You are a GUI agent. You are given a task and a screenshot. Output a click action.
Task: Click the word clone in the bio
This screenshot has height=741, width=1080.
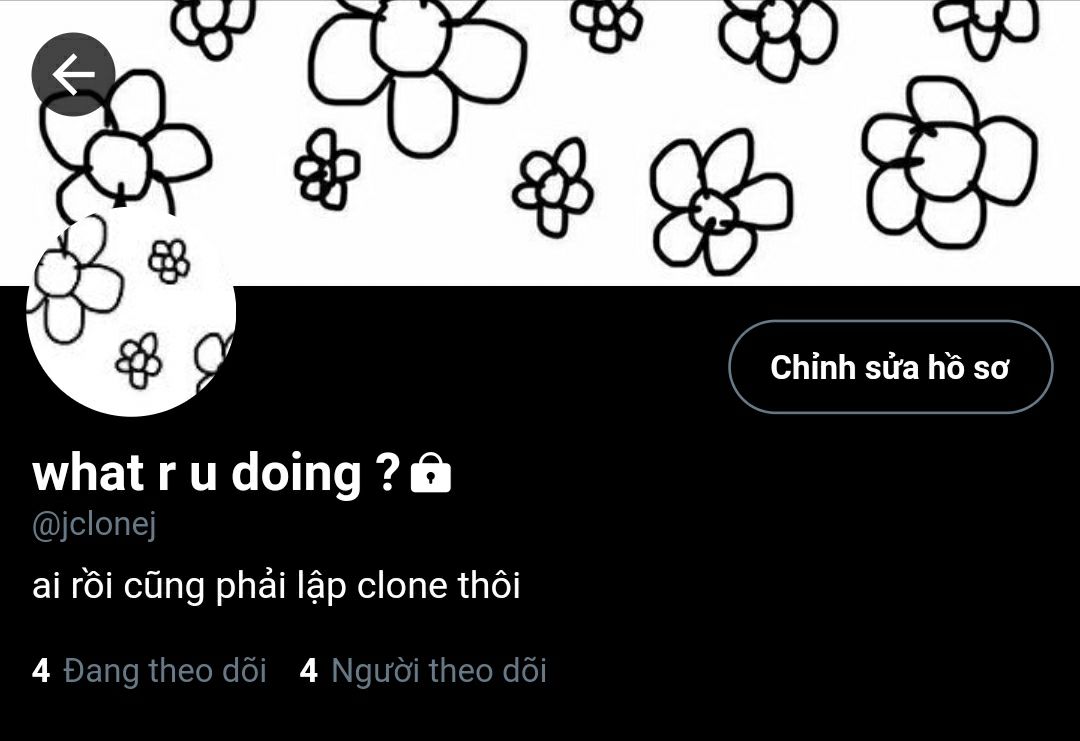point(402,586)
